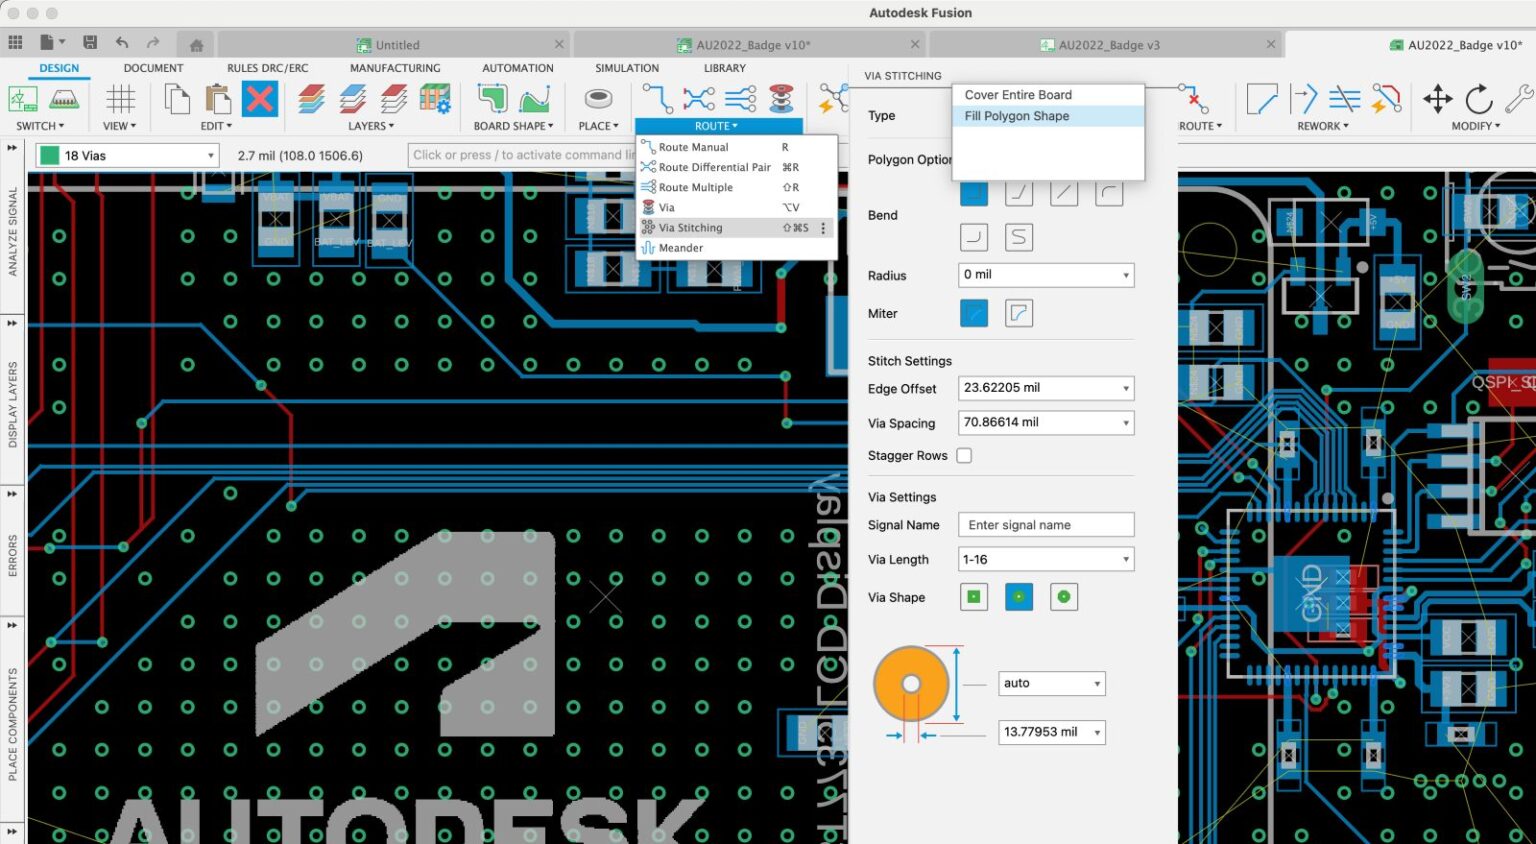
Task: Click the Via stacking icon in Route group
Action: (778, 99)
